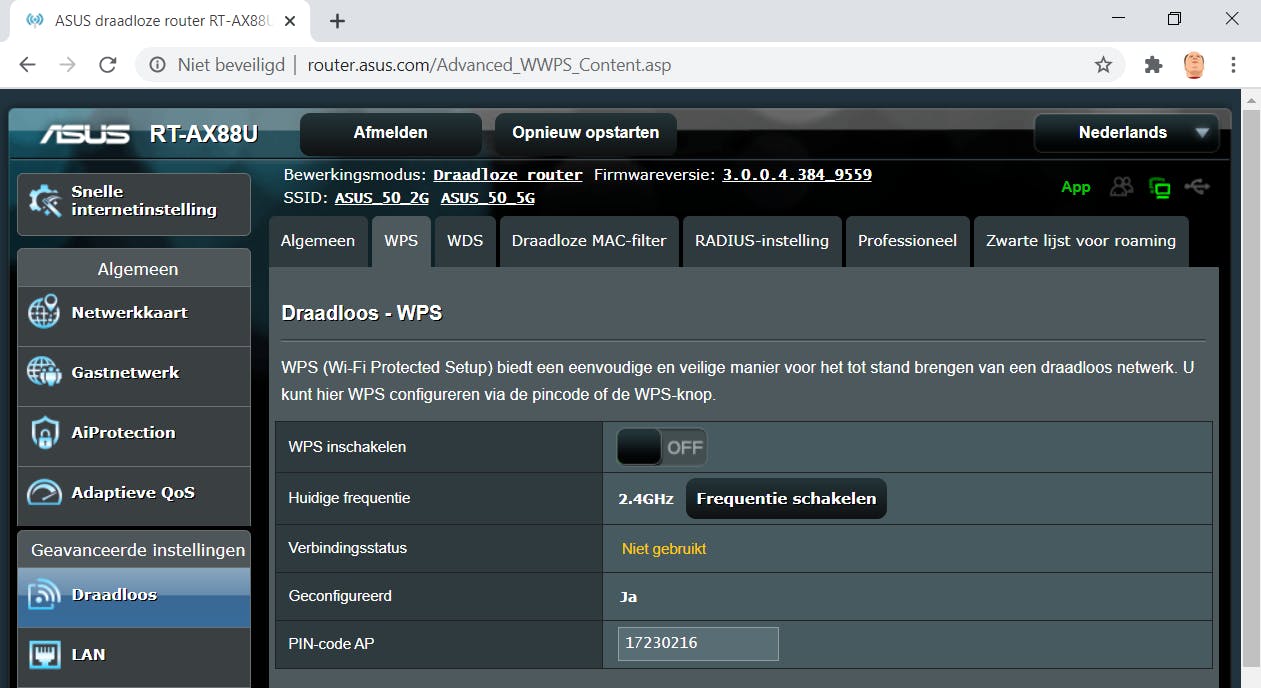Open the AiProtection menu item
This screenshot has height=688, width=1261.
134,436
